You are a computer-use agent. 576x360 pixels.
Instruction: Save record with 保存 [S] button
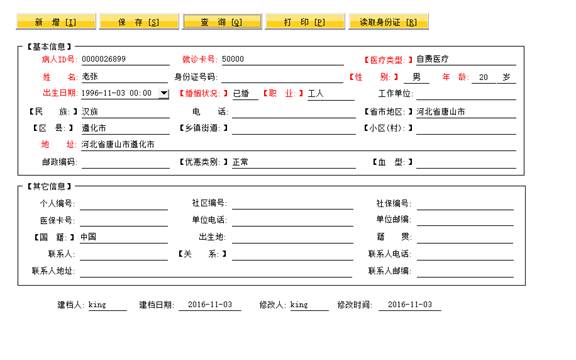coord(139,22)
